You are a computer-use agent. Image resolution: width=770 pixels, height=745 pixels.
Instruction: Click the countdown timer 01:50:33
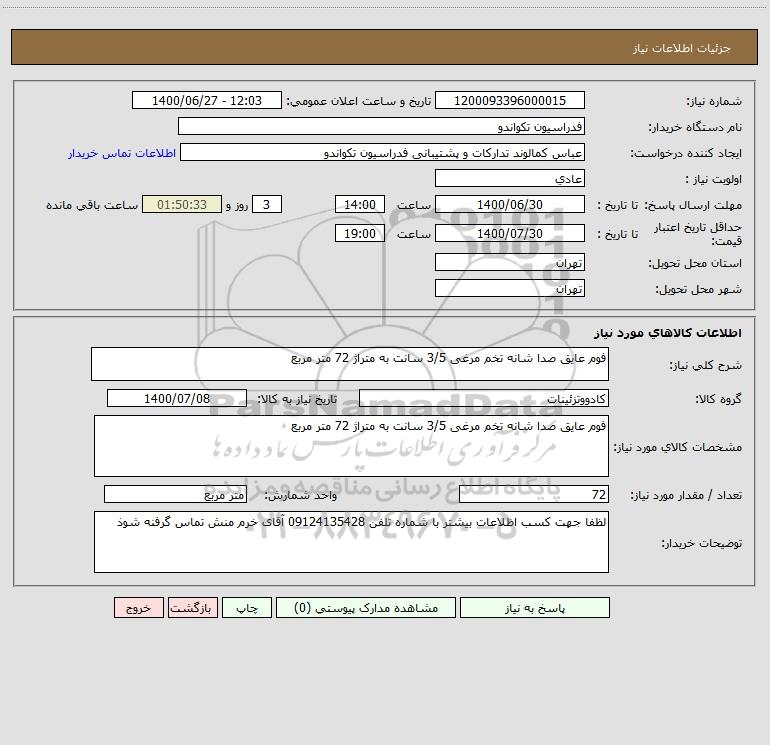tap(182, 204)
